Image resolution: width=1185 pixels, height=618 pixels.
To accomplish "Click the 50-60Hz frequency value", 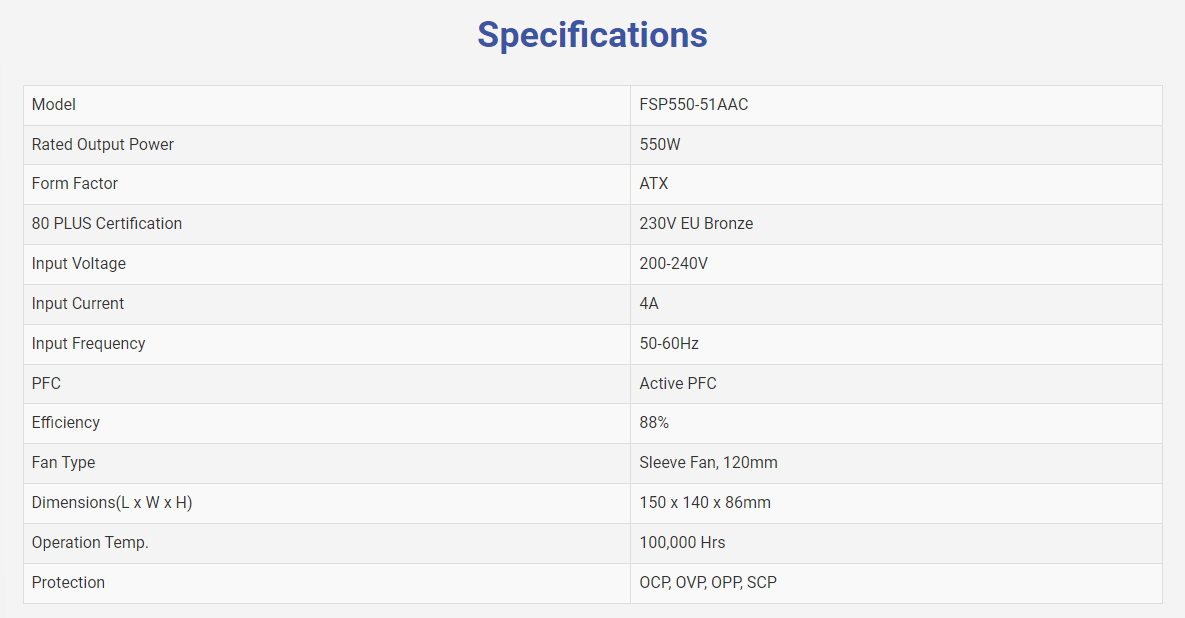I will (x=669, y=344).
